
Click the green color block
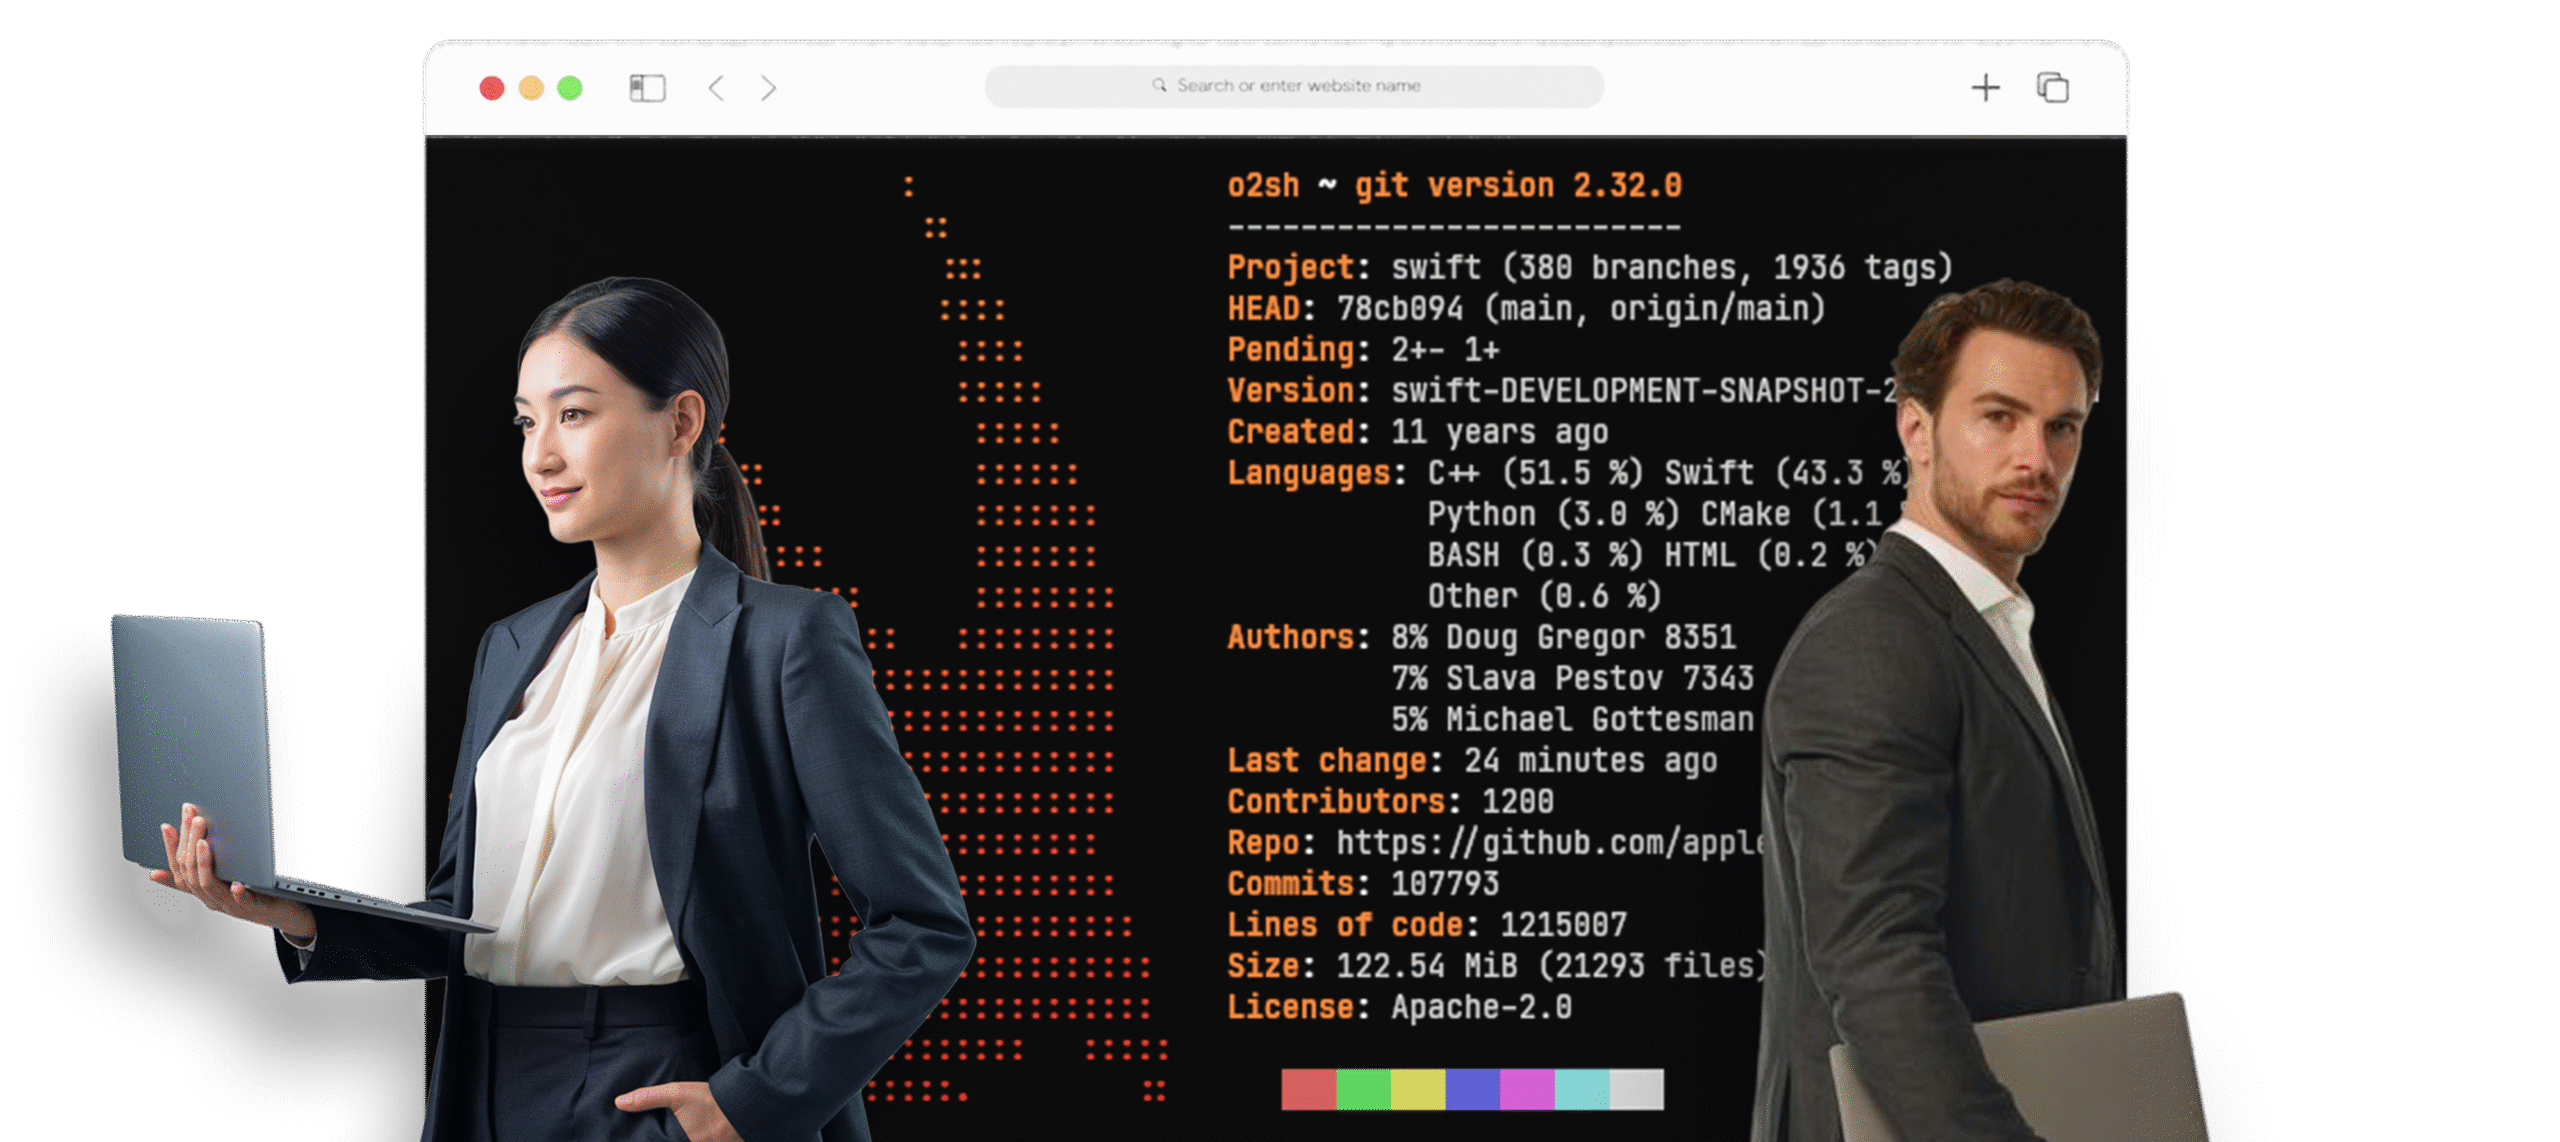pos(1363,1089)
